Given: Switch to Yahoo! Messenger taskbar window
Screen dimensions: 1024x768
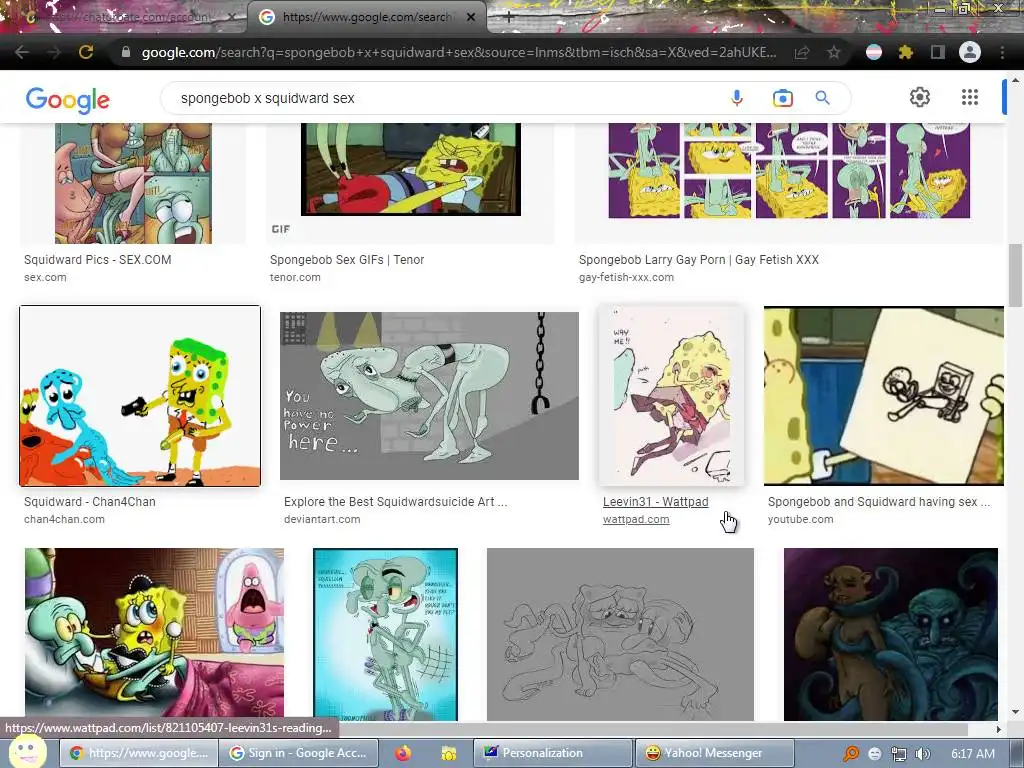Looking at the screenshot, I should click(x=714, y=753).
